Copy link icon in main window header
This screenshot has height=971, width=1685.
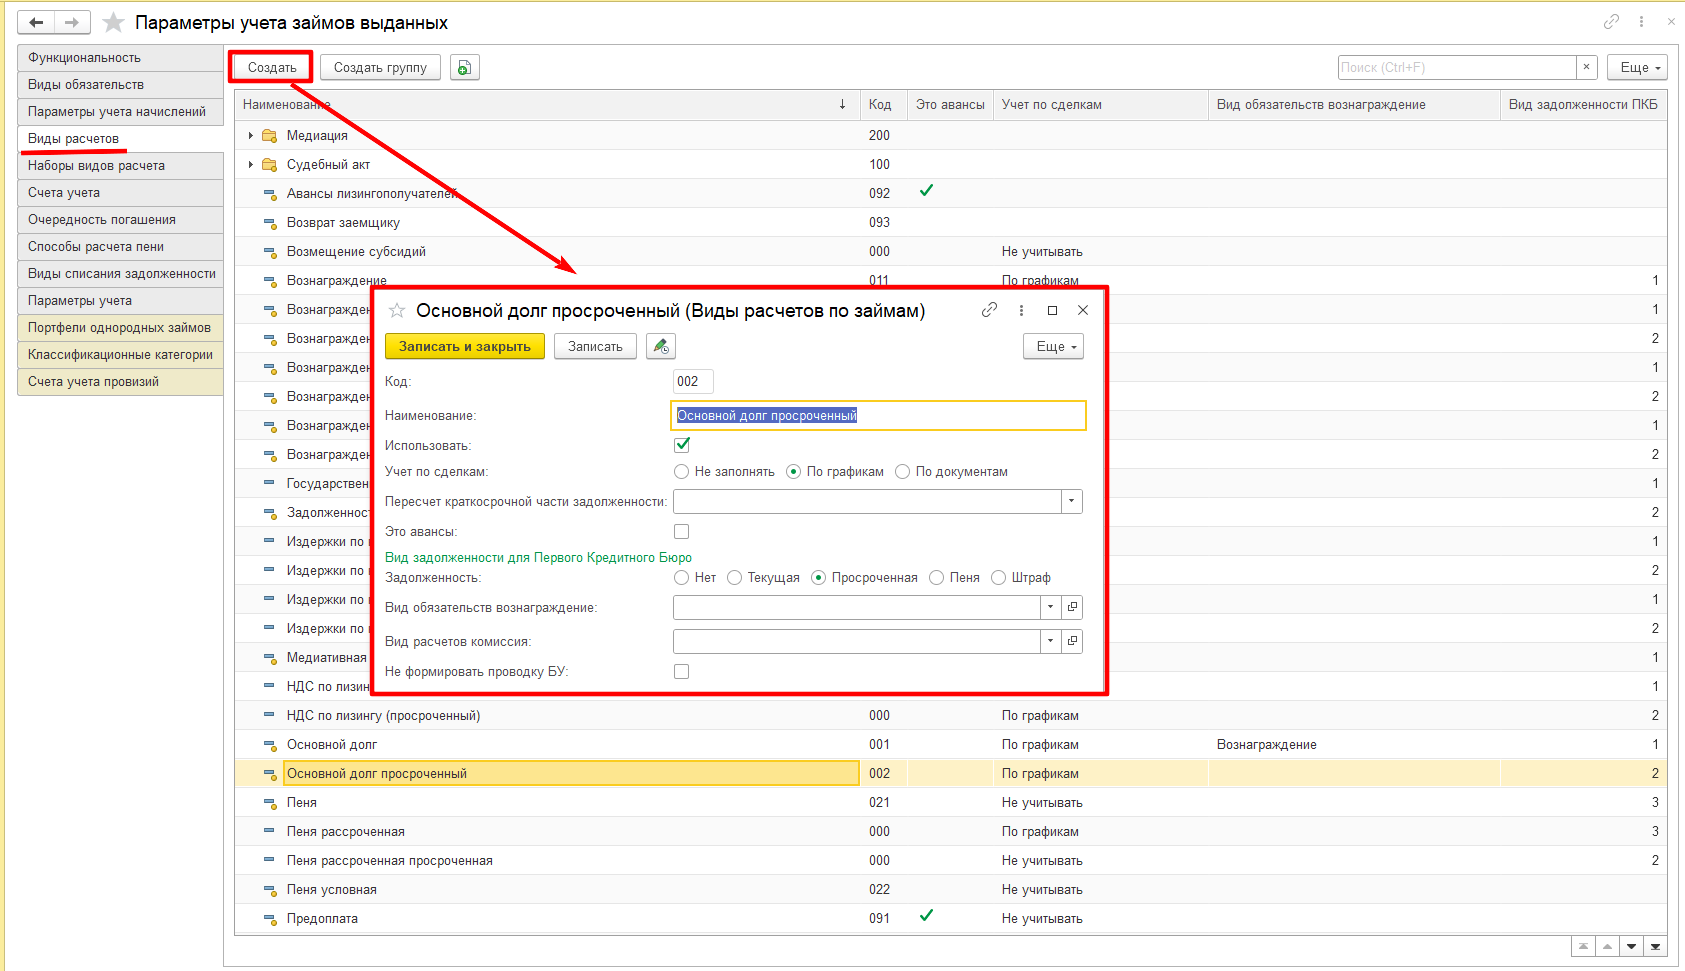tap(1611, 22)
